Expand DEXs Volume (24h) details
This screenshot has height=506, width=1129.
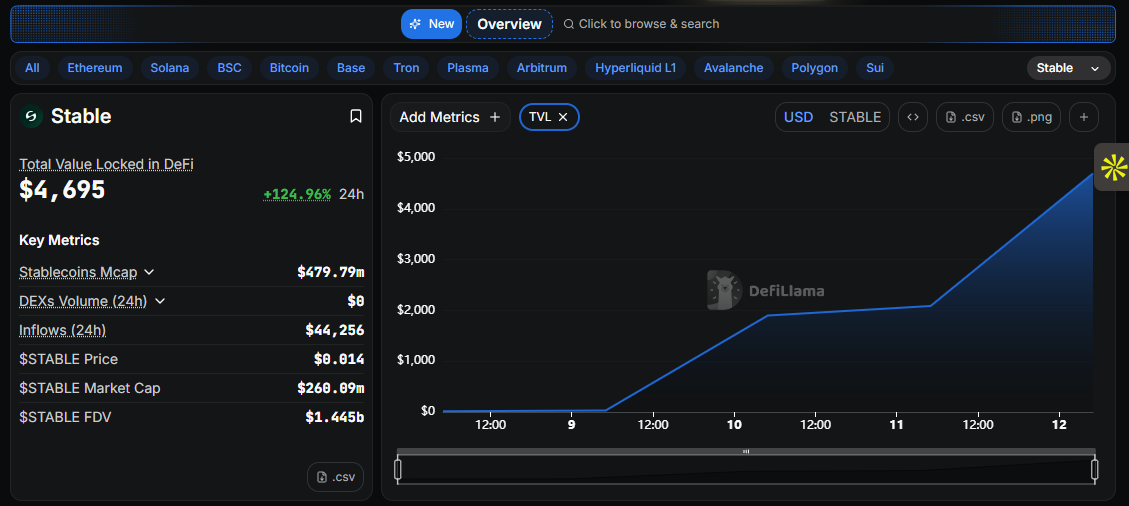tap(160, 301)
